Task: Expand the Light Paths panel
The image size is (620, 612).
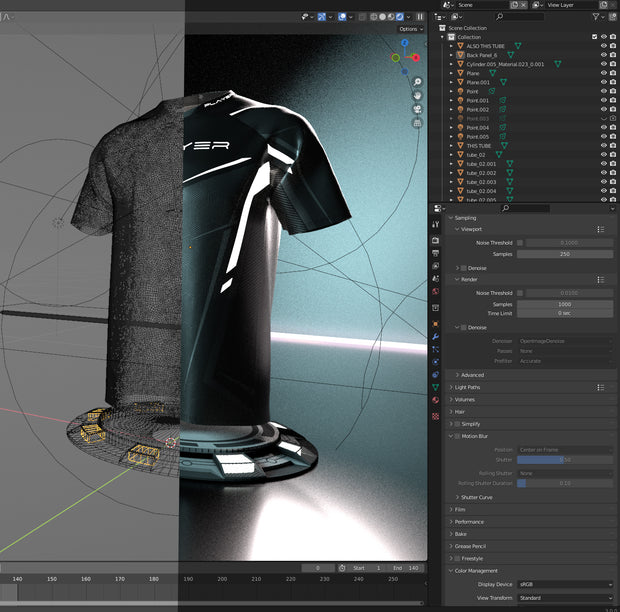Action: point(467,387)
